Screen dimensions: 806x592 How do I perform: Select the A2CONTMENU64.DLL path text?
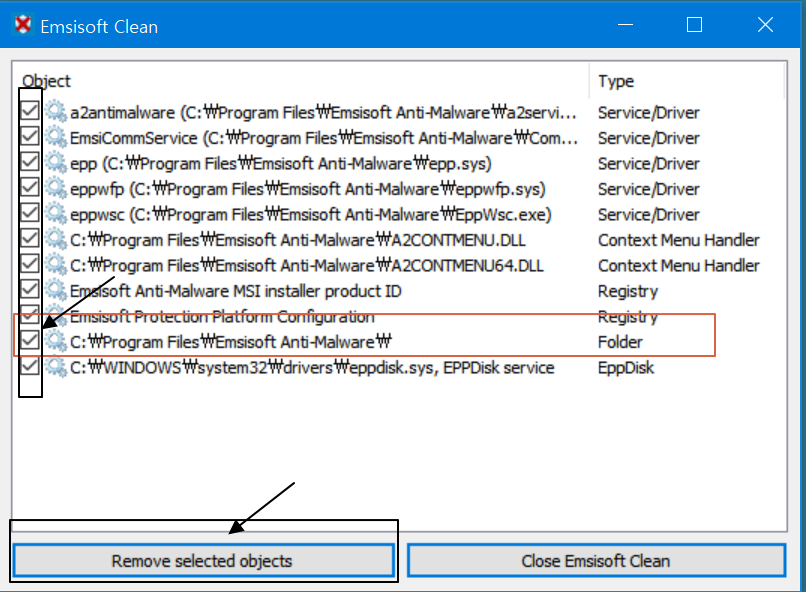(306, 266)
